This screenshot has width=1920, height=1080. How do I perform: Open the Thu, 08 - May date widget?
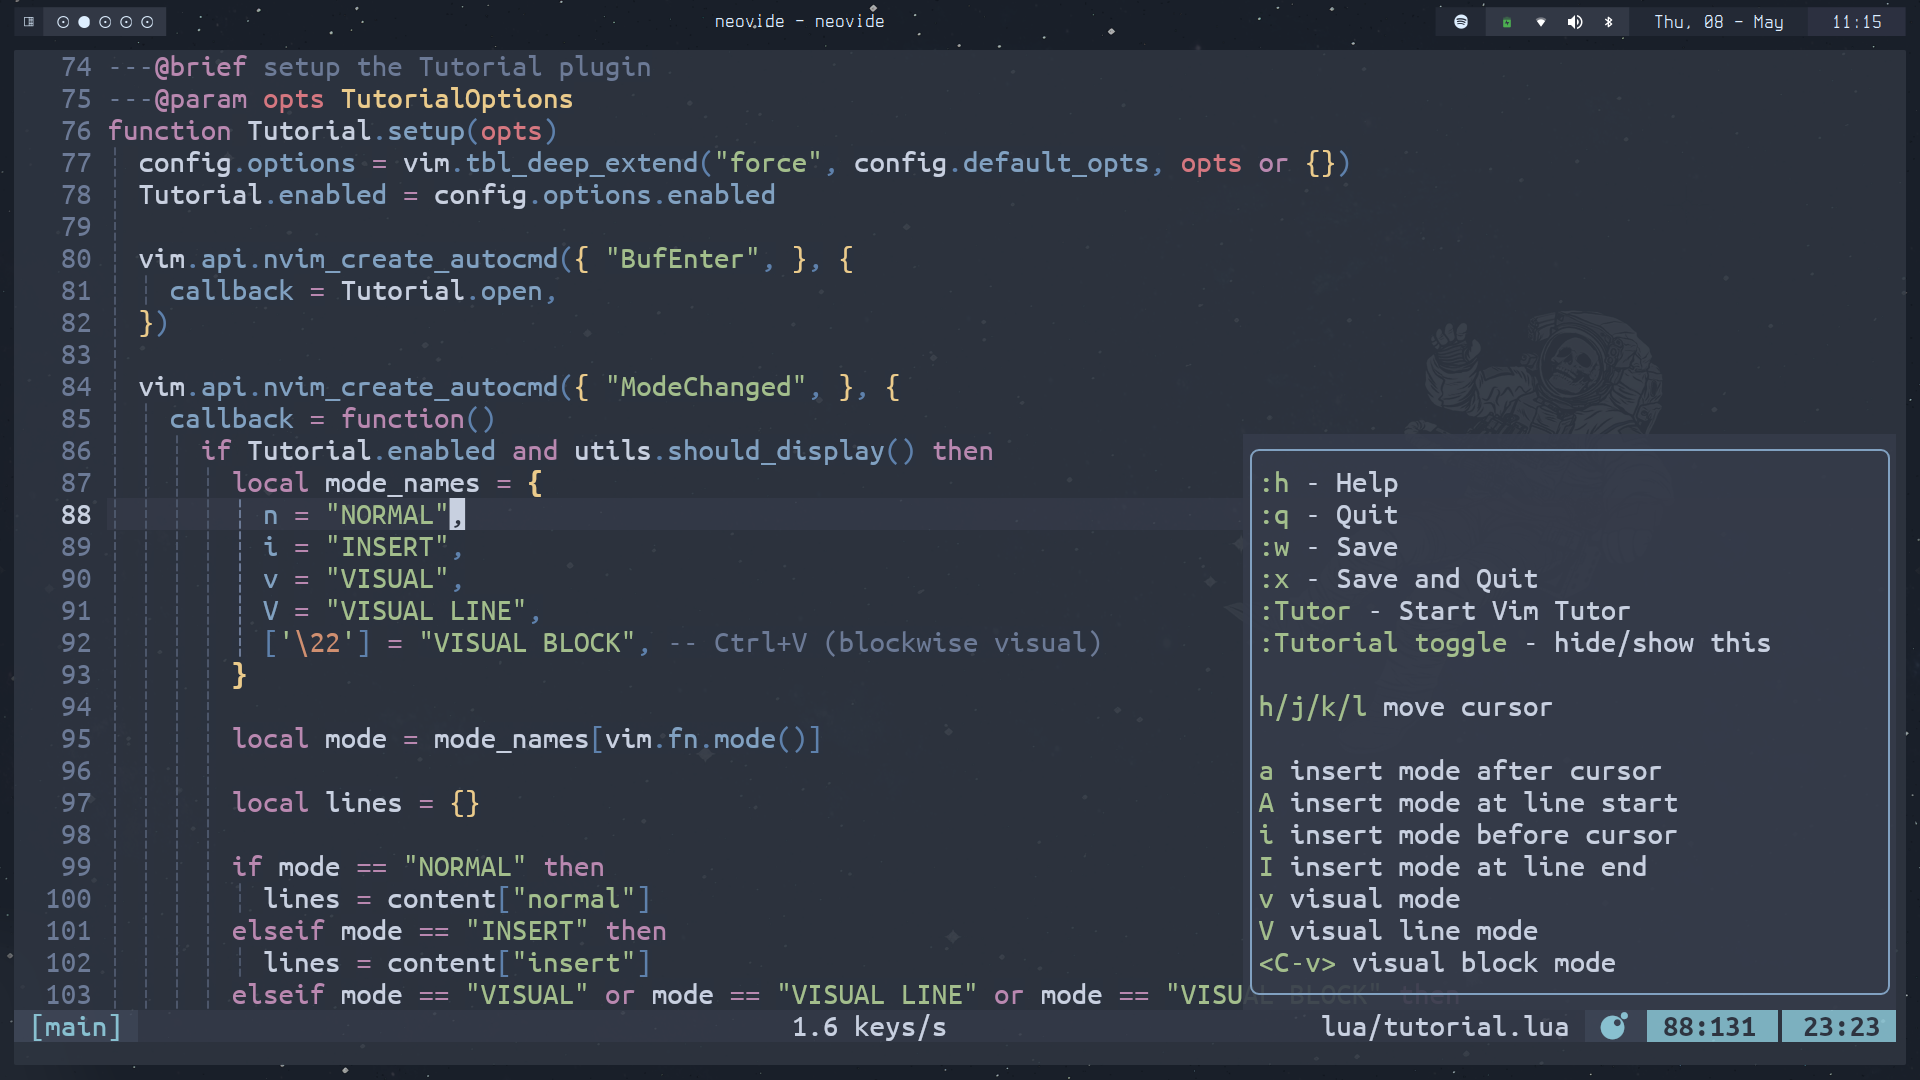(1718, 22)
